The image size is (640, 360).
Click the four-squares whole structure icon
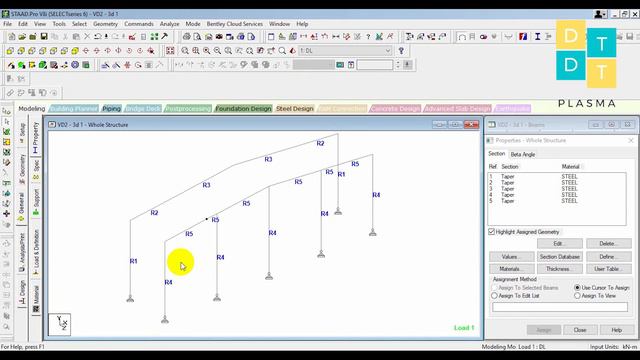pyautogui.click(x=170, y=51)
